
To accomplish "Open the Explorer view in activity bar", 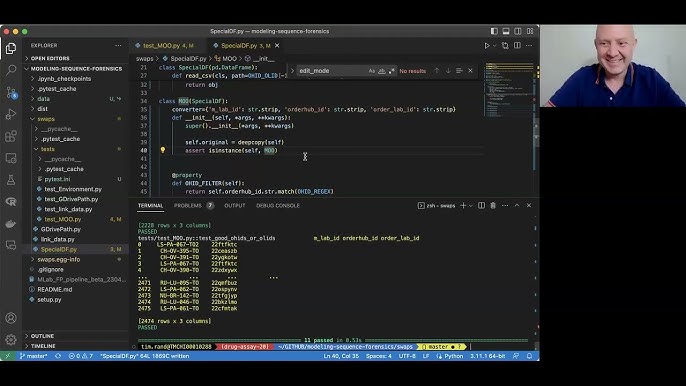I will (11, 48).
